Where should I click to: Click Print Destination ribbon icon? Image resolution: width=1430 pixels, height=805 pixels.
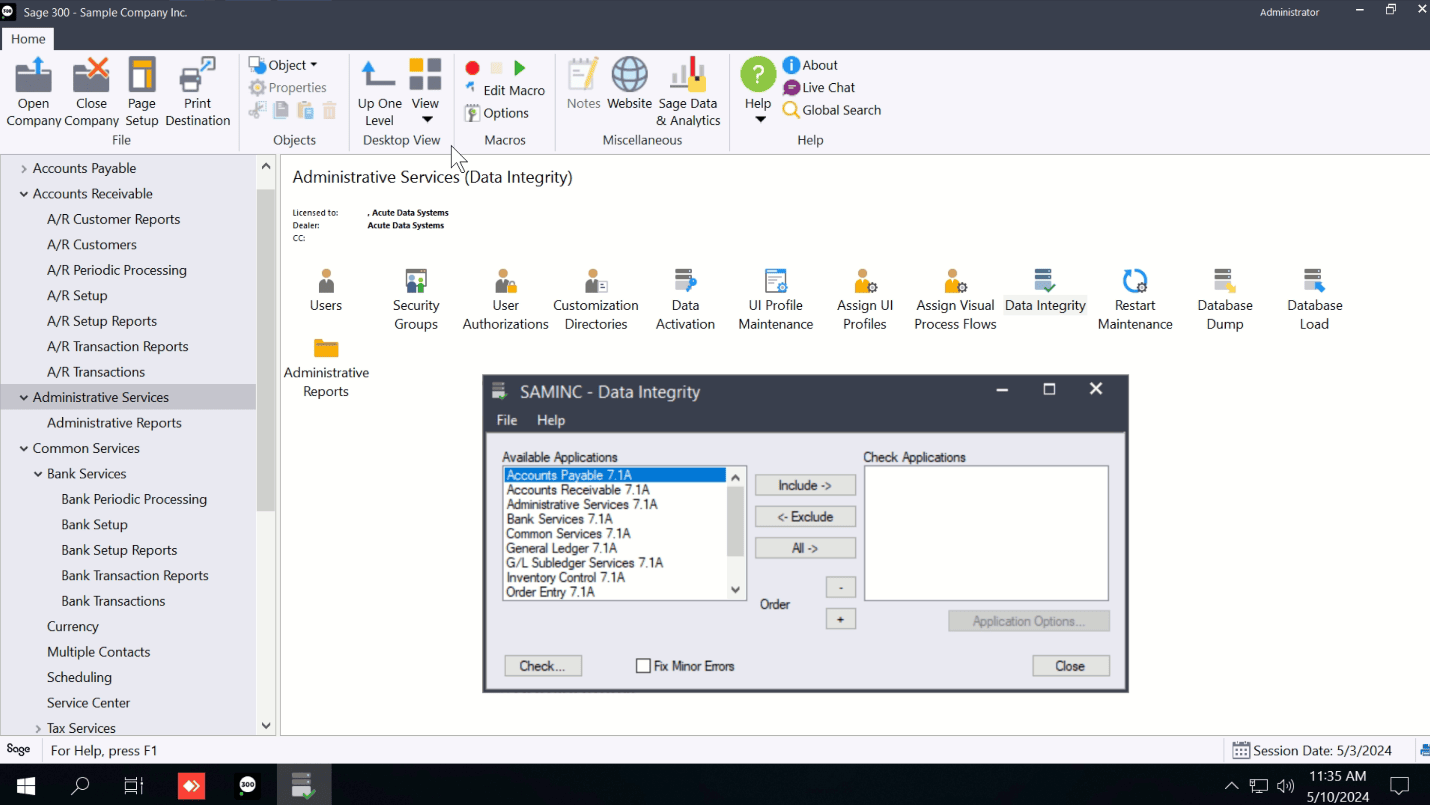198,92
